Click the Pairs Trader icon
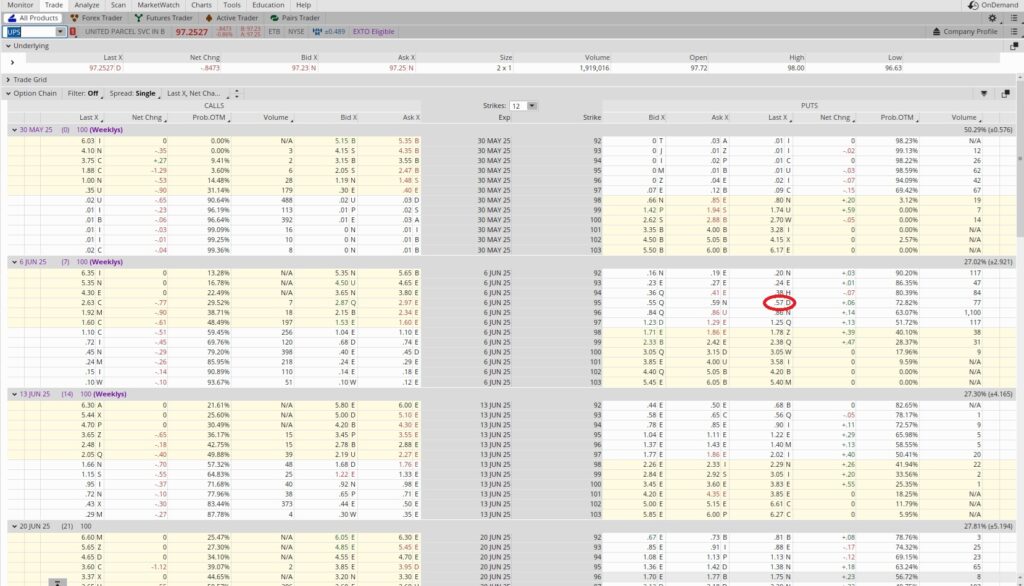The width and height of the screenshot is (1024, 586). [x=274, y=18]
